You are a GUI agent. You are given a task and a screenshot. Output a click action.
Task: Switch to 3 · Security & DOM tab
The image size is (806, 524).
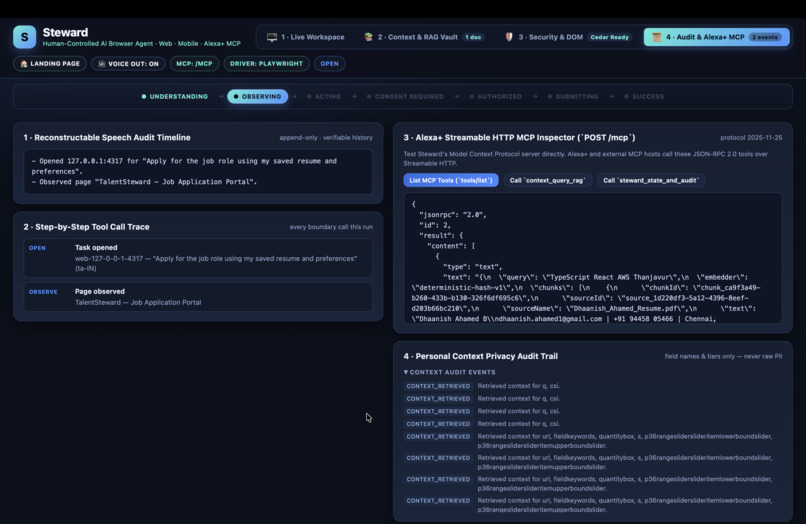[x=569, y=37]
